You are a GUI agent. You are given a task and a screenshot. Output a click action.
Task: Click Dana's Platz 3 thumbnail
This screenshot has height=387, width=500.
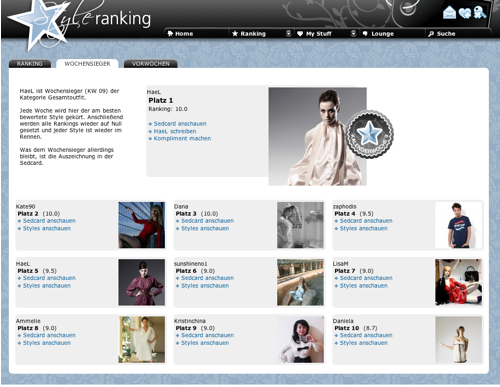(x=300, y=225)
